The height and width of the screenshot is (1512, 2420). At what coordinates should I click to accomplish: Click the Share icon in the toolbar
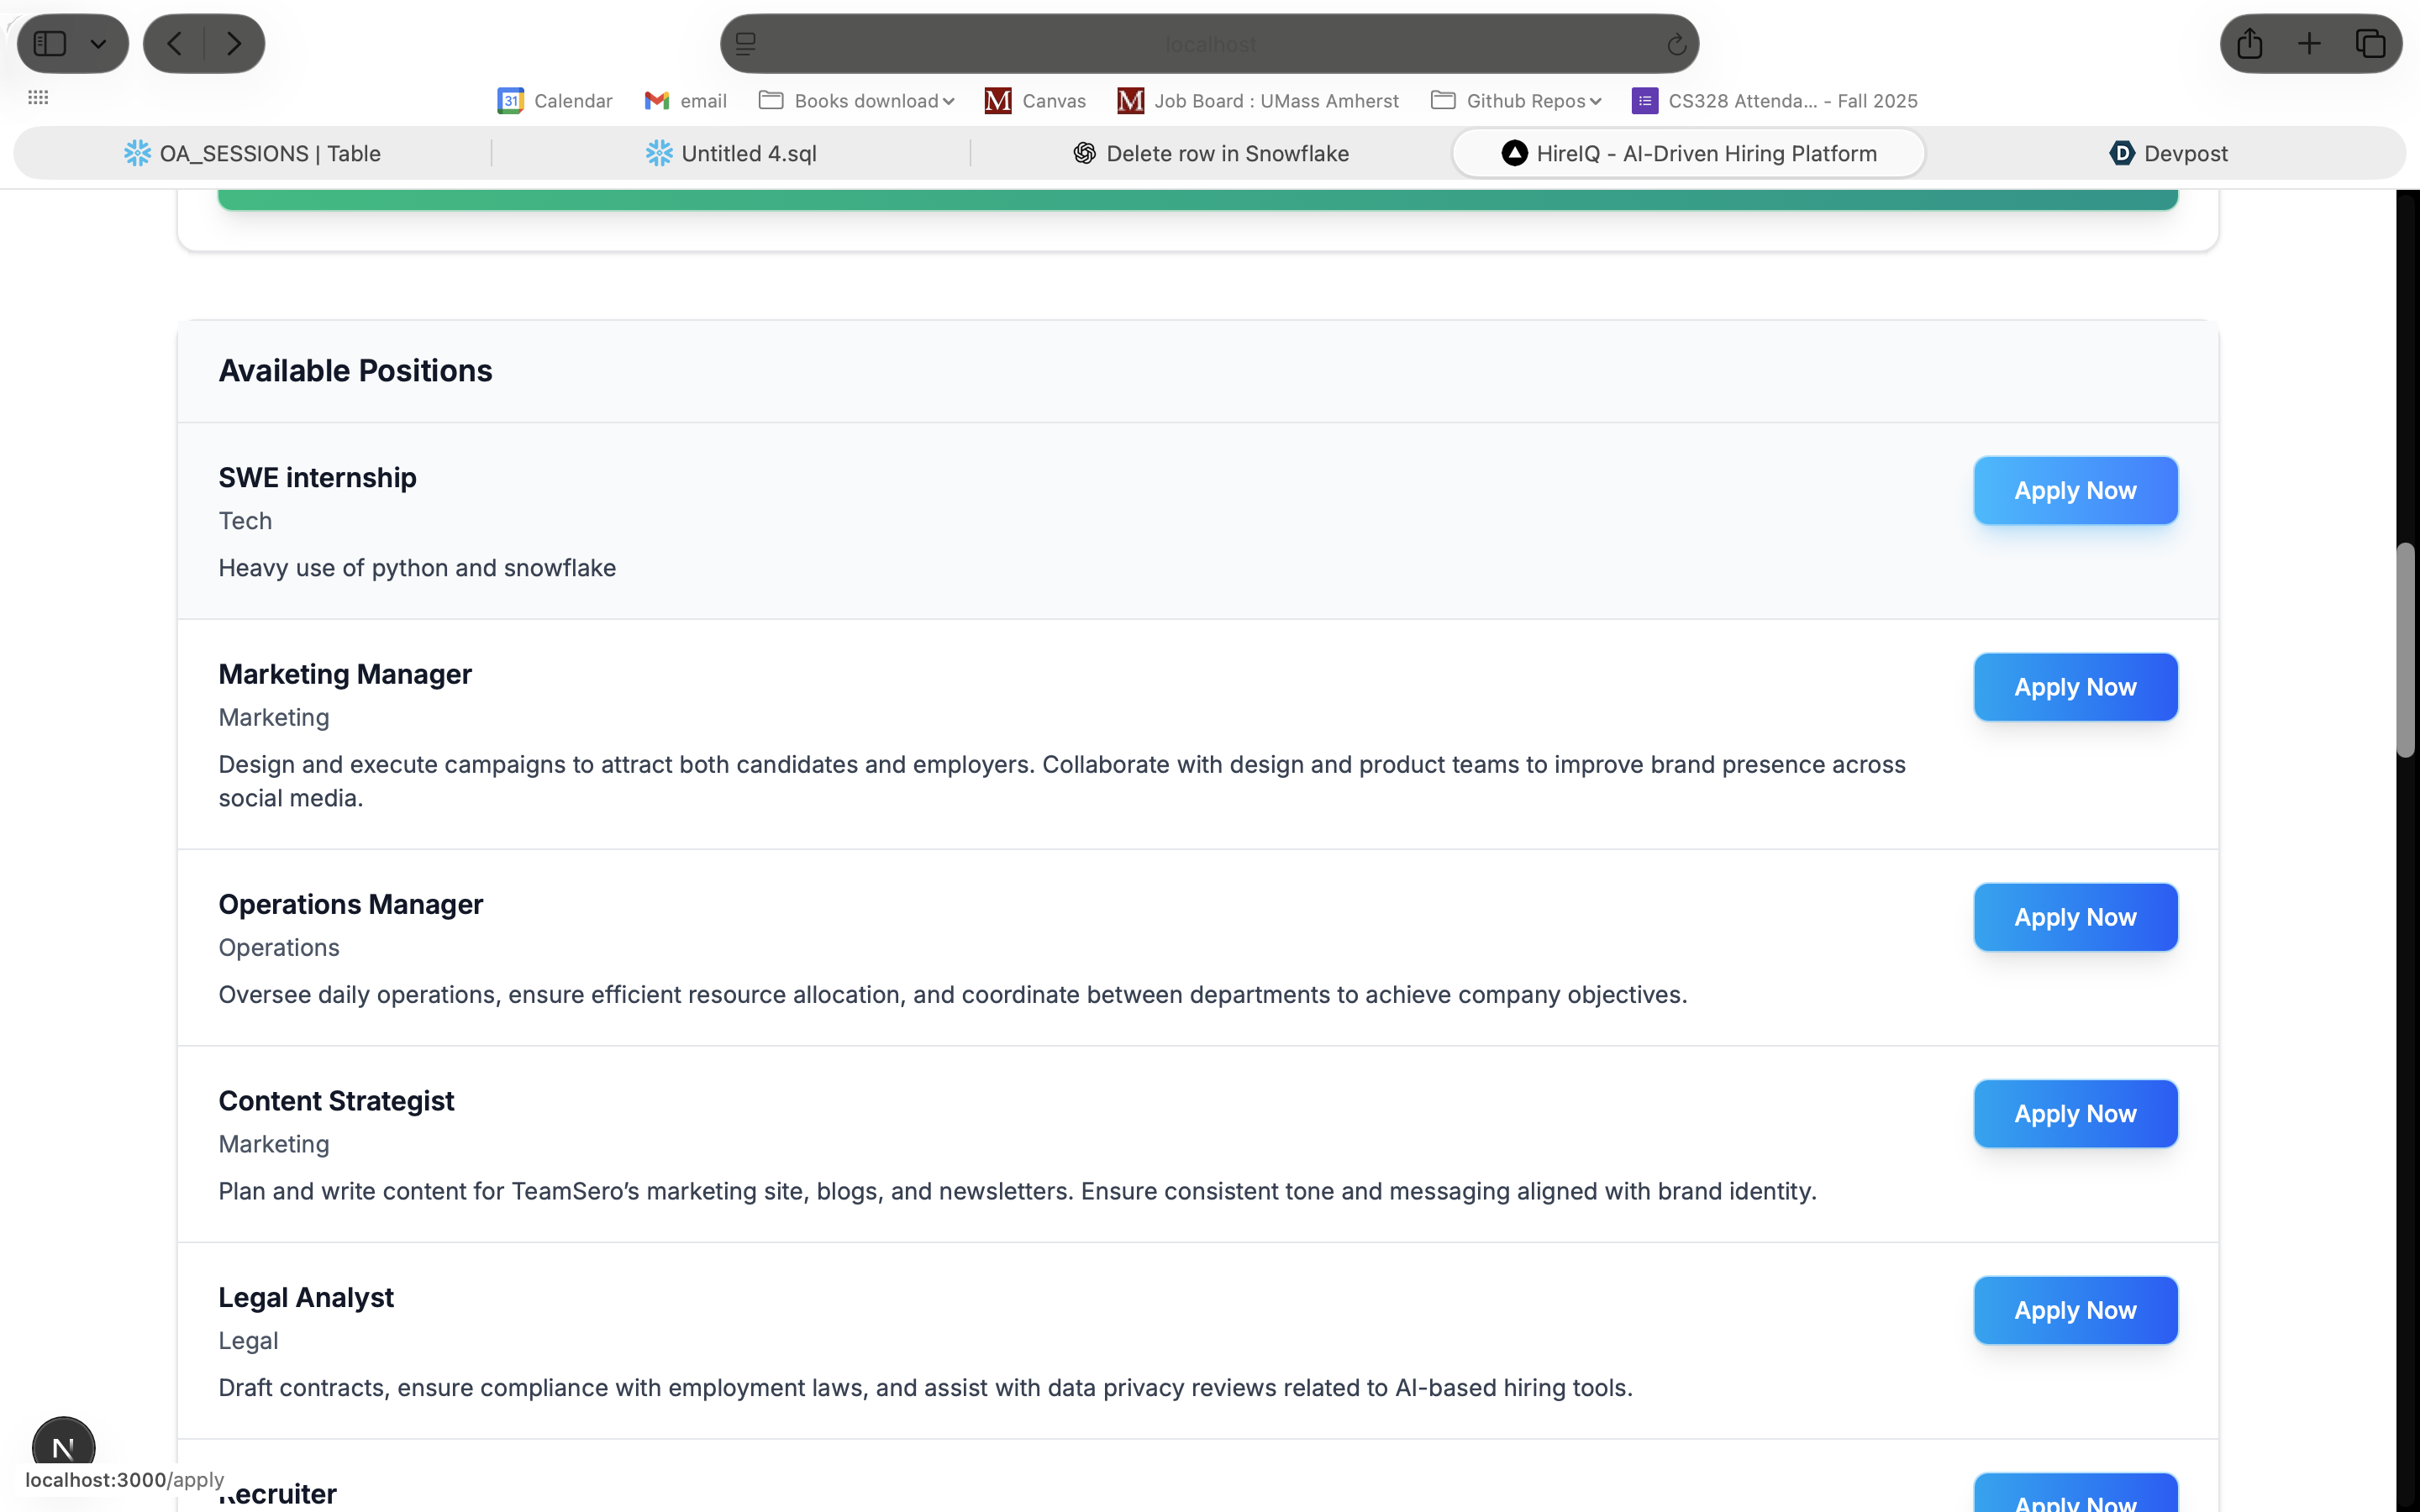[2249, 44]
